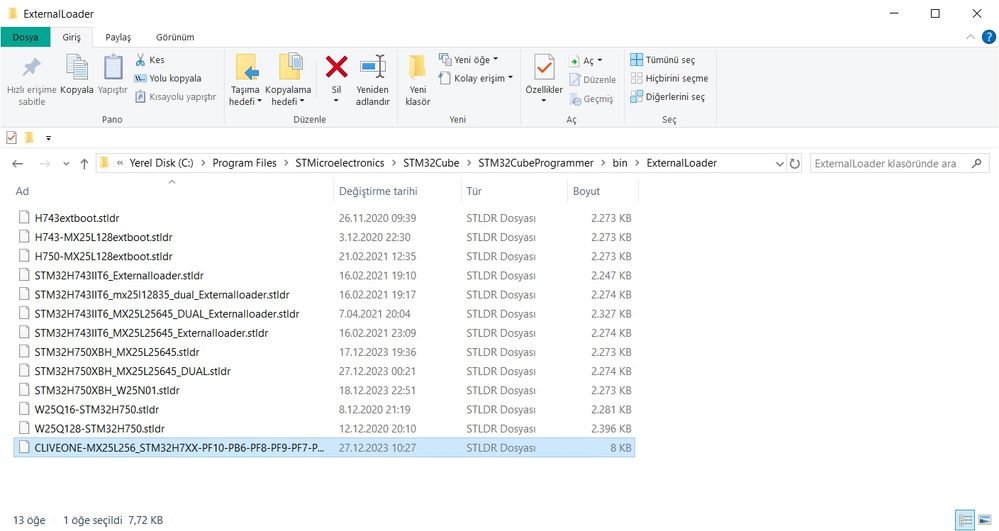Click the ExternalLoader search field
Viewport: 999px width, 531px height.
click(900, 164)
